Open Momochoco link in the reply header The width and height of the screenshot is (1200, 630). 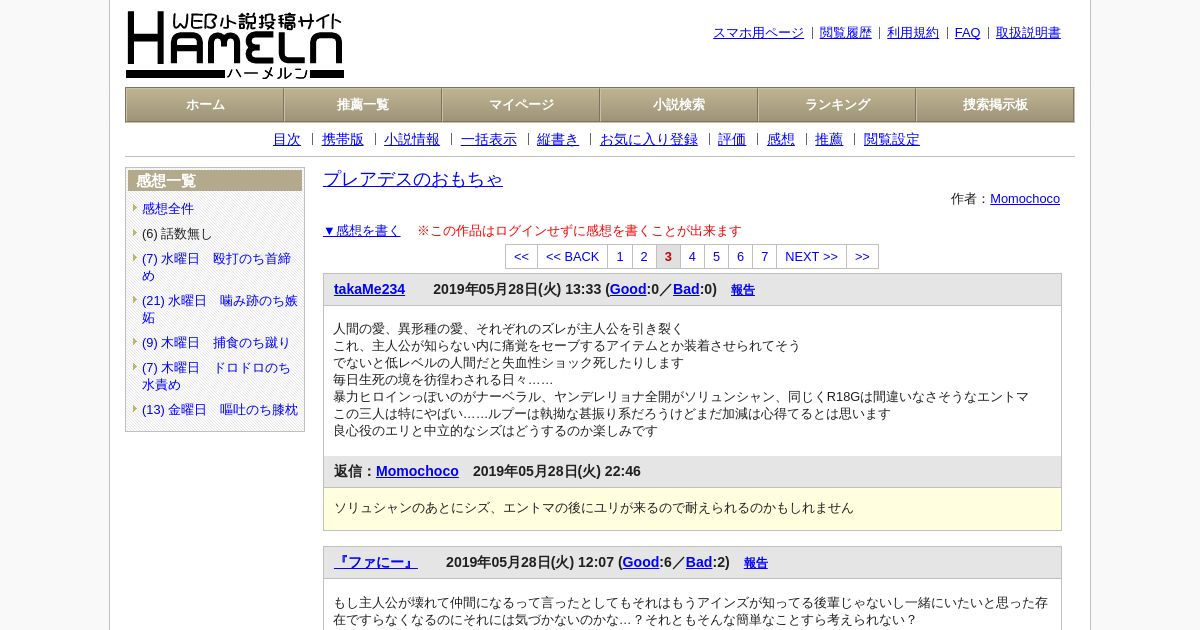tap(417, 472)
